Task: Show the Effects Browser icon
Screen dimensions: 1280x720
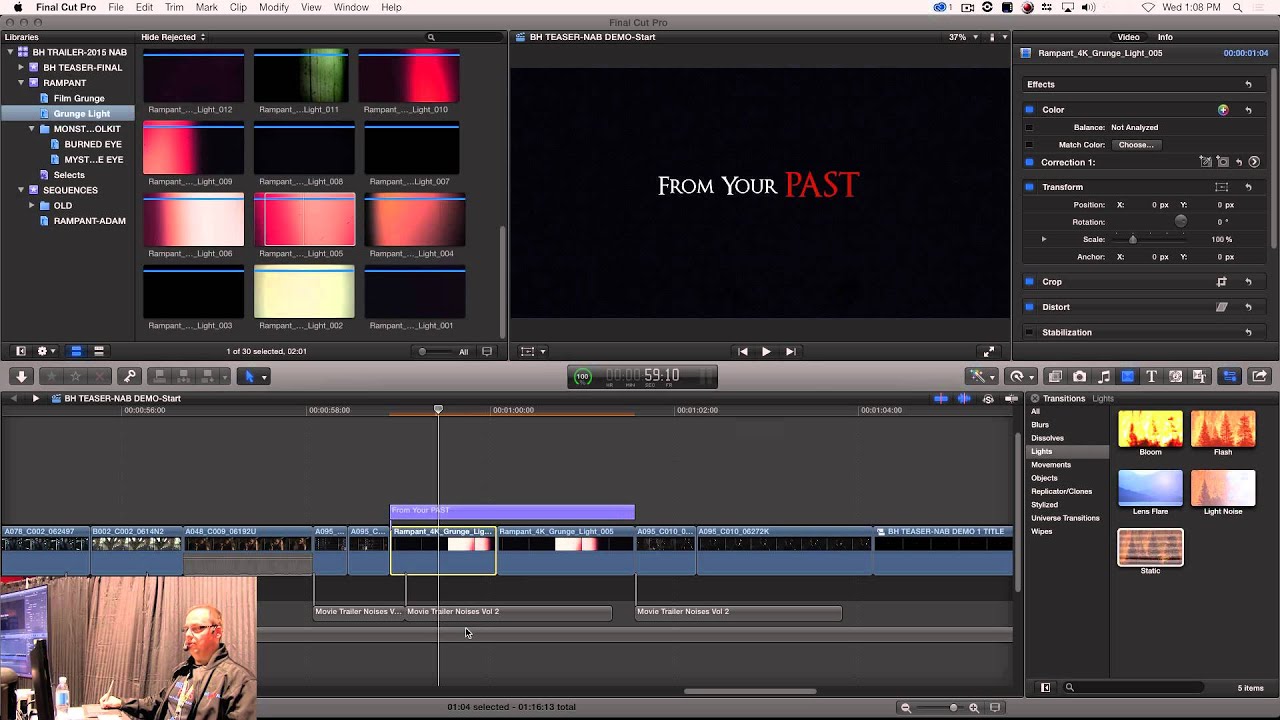Action: (x=1055, y=376)
